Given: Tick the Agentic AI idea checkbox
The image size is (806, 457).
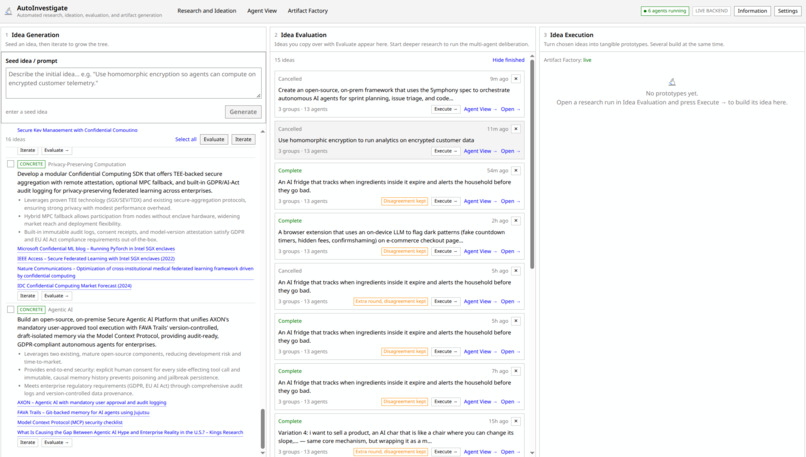Looking at the screenshot, I should pyautogui.click(x=10, y=309).
